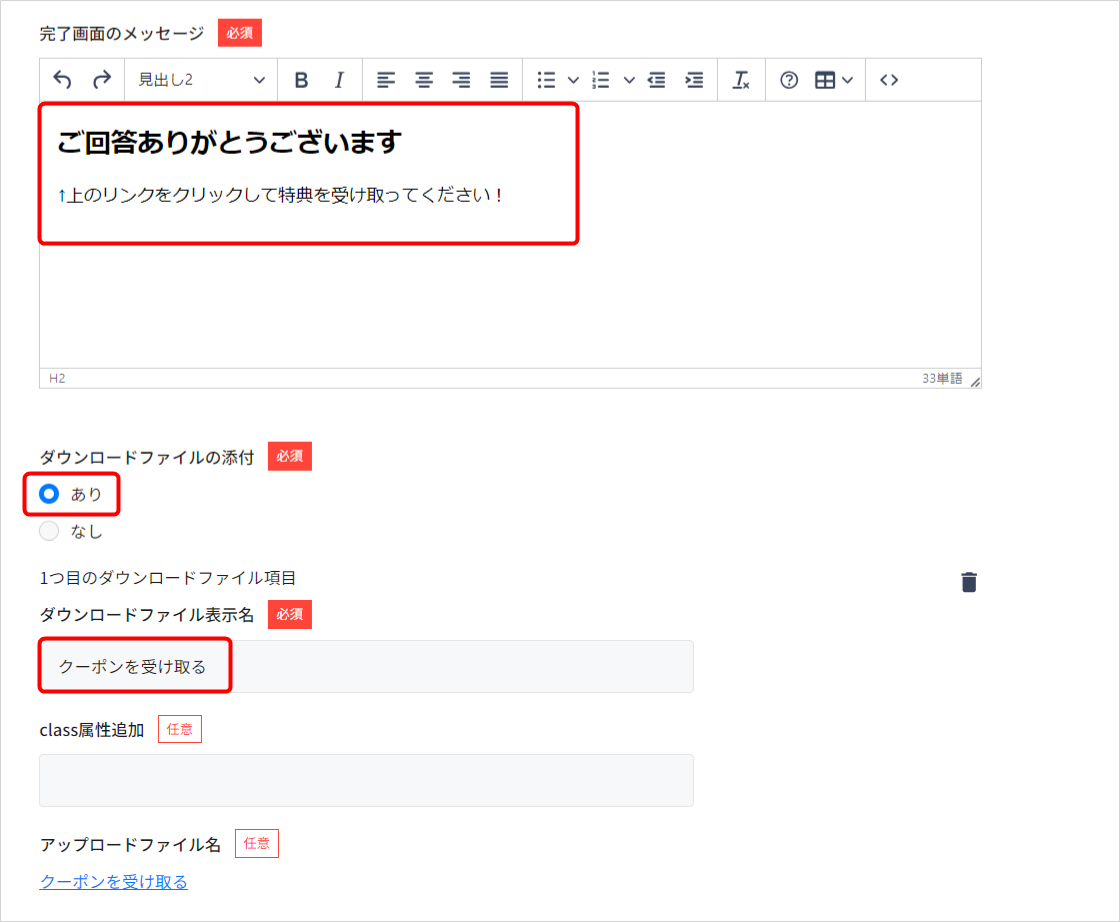Viewport: 1120px width, 922px height.
Task: Expand the numbered list style dropdown
Action: click(629, 80)
